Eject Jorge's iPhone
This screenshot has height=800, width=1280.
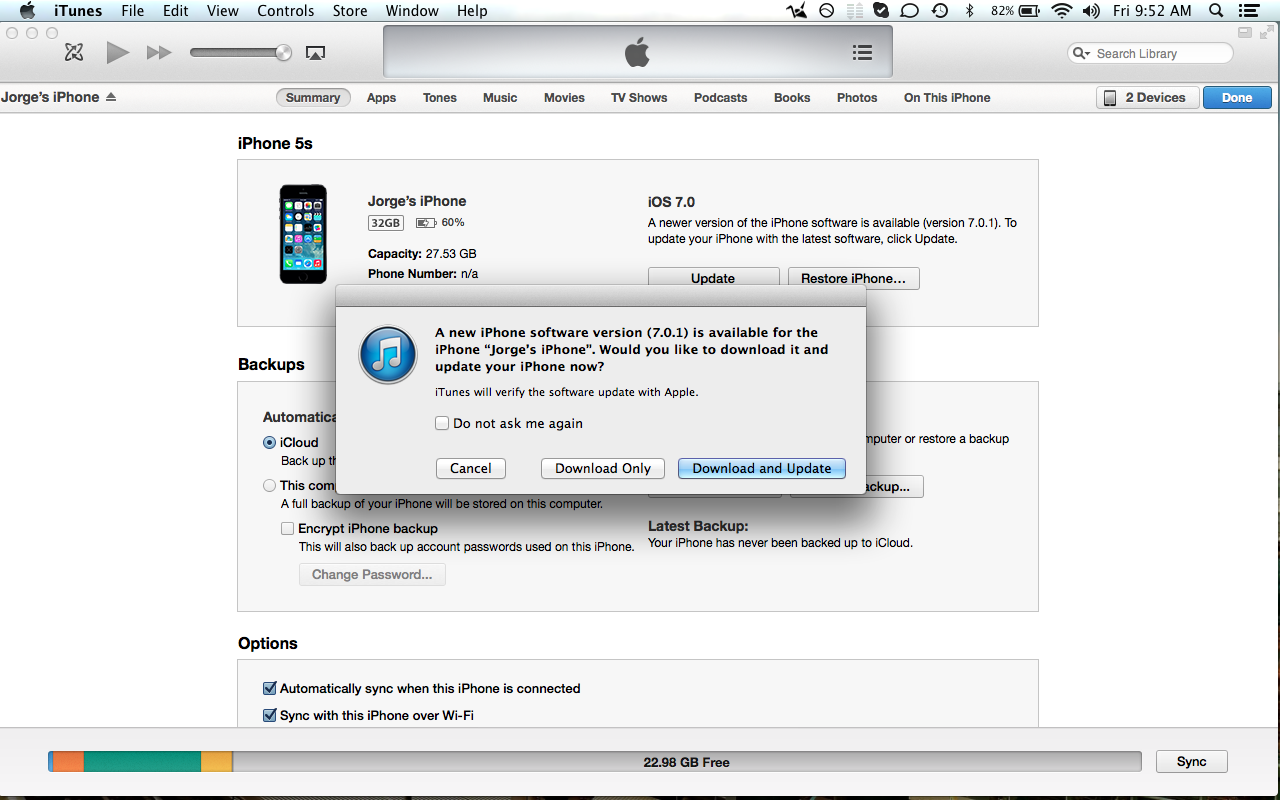coord(111,97)
